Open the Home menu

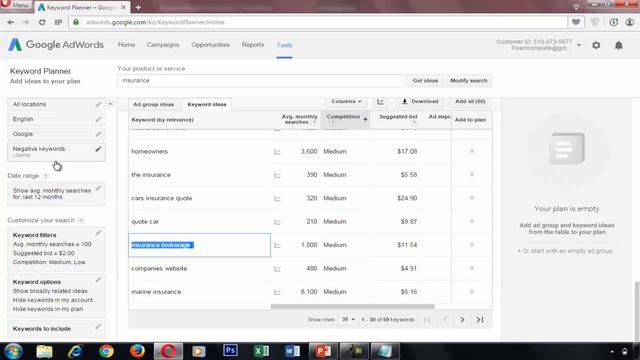[126, 44]
